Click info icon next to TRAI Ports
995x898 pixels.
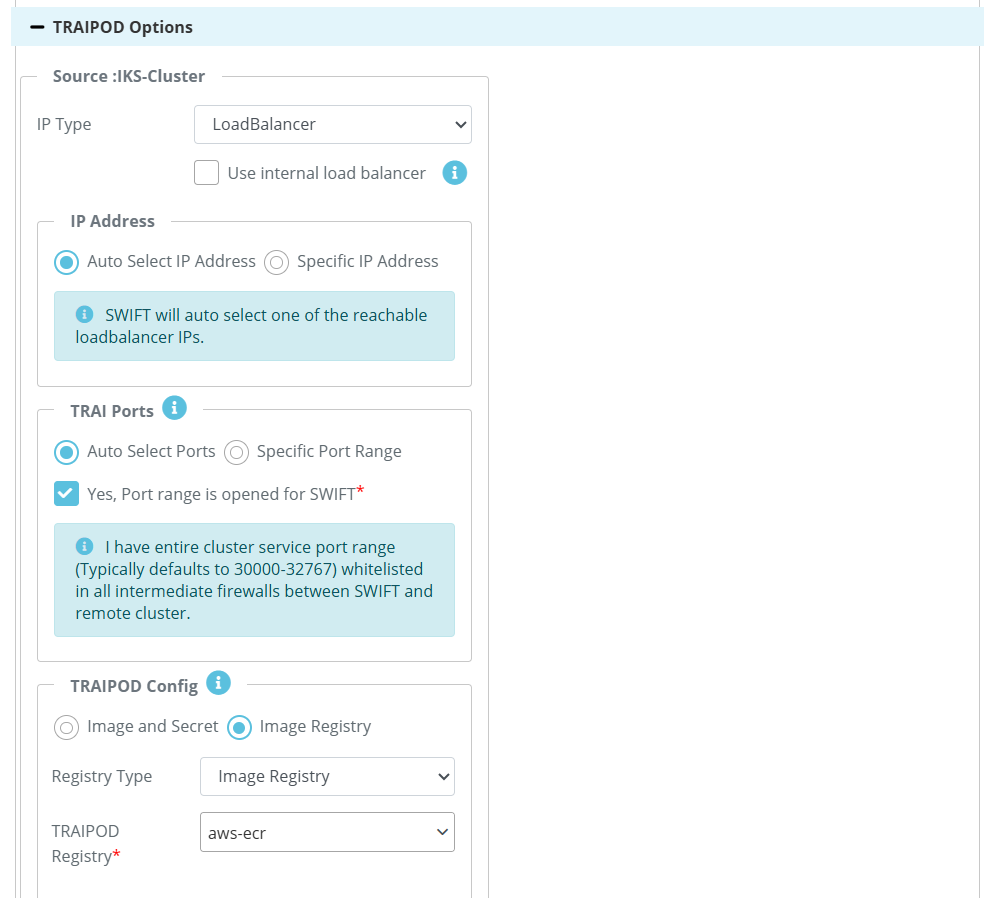tap(175, 408)
